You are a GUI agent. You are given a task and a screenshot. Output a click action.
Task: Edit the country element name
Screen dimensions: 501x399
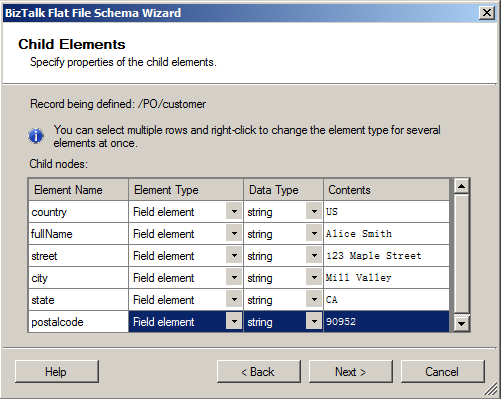(78, 212)
